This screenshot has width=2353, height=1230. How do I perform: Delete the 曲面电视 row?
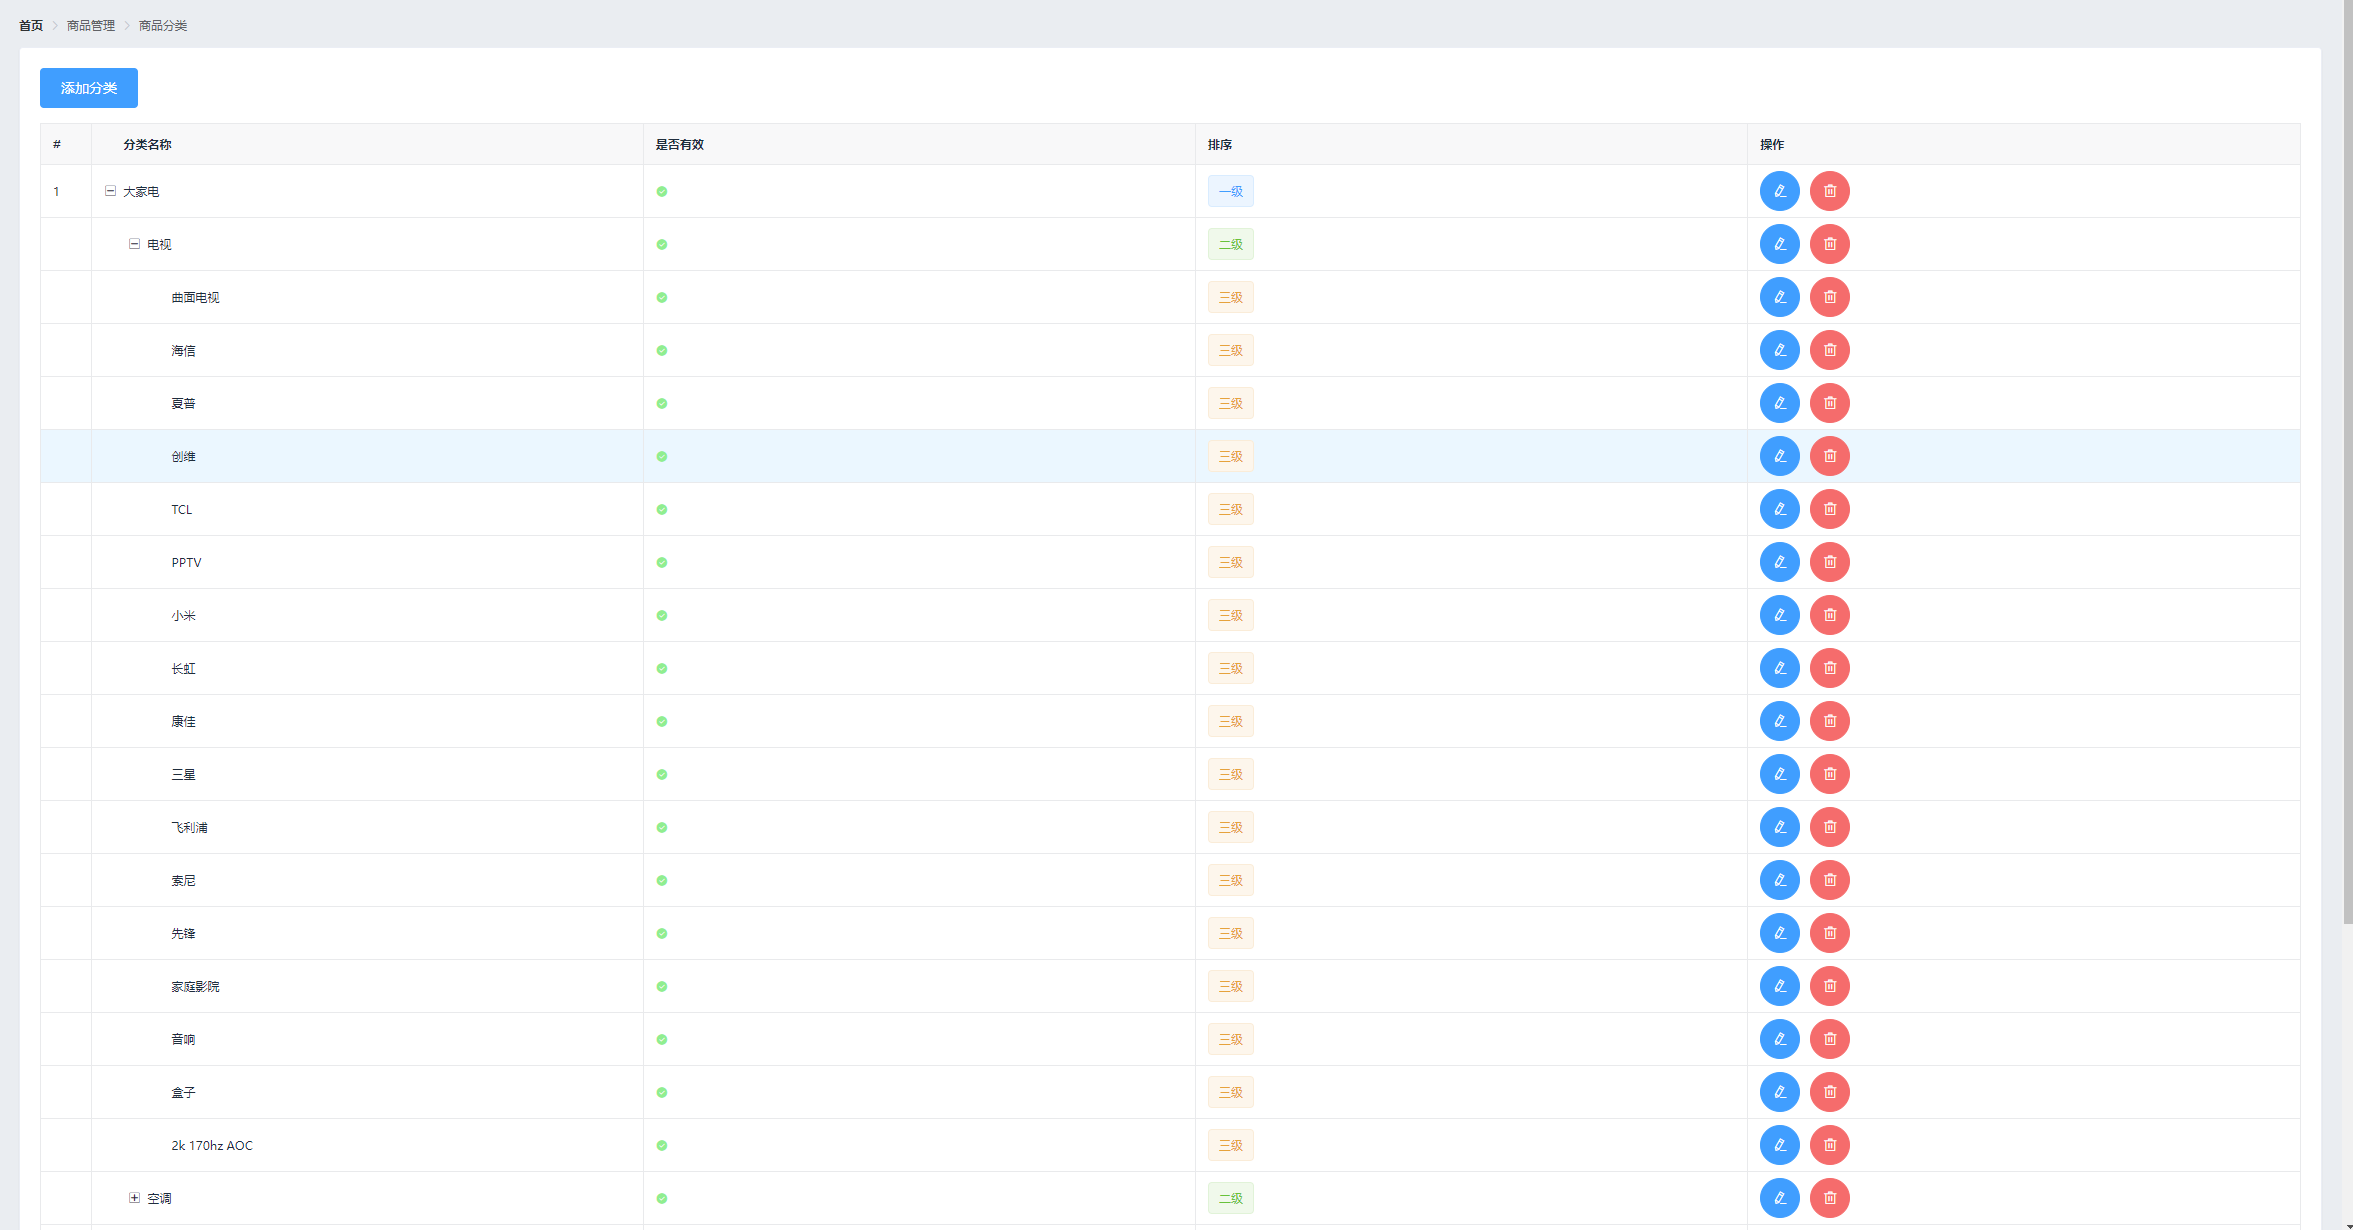[1830, 297]
